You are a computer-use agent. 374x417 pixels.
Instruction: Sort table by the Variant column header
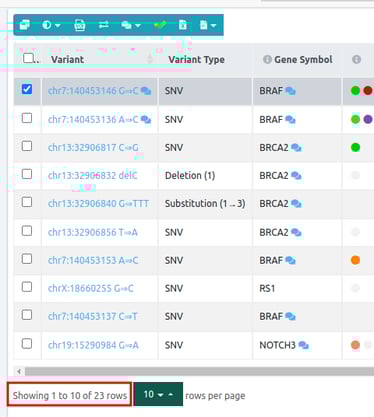pos(67,59)
